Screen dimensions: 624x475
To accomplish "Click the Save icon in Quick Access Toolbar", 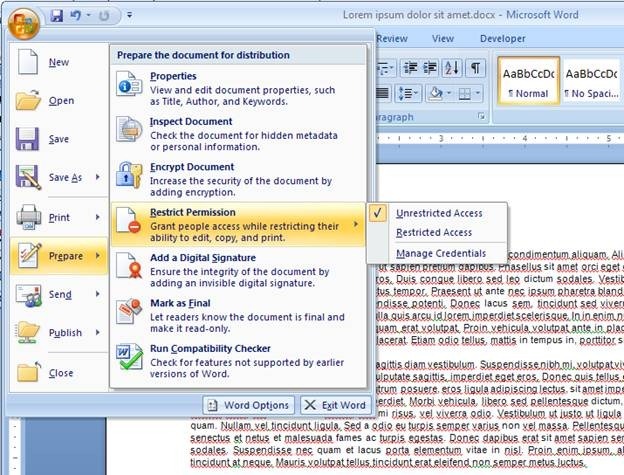I will (57, 16).
